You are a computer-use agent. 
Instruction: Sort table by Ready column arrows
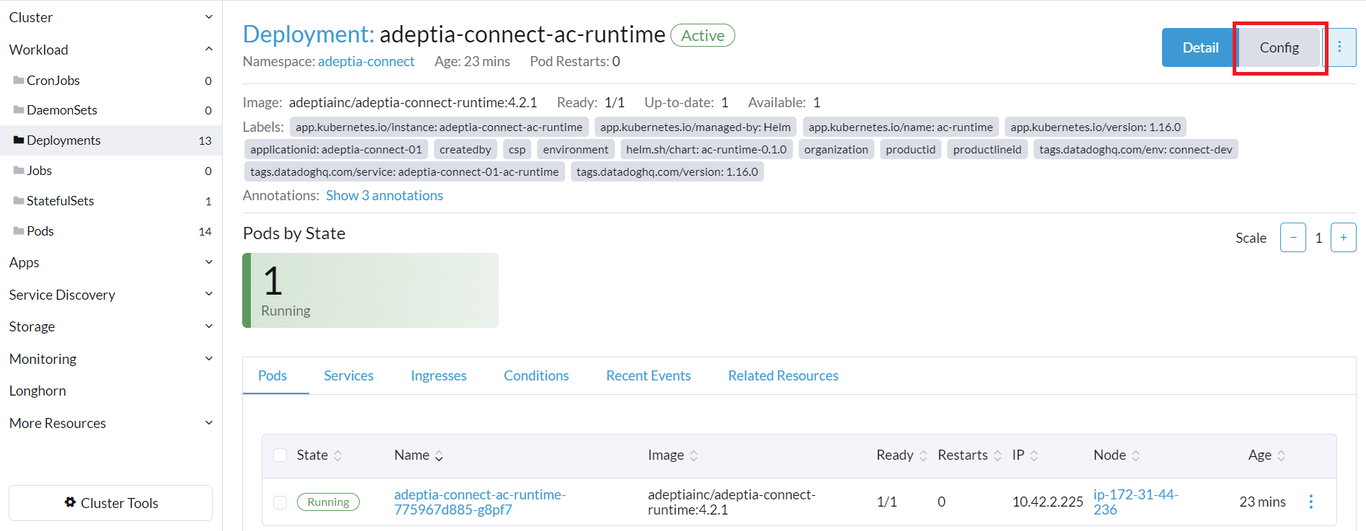(923, 455)
